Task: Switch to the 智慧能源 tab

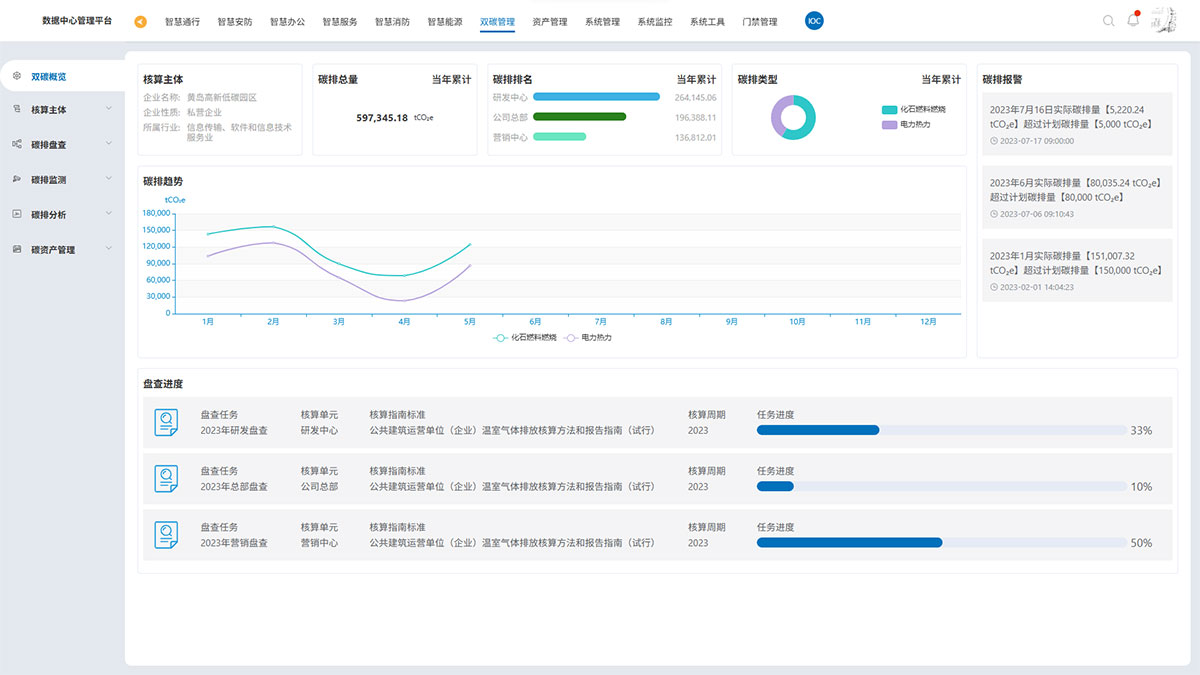Action: pos(444,22)
